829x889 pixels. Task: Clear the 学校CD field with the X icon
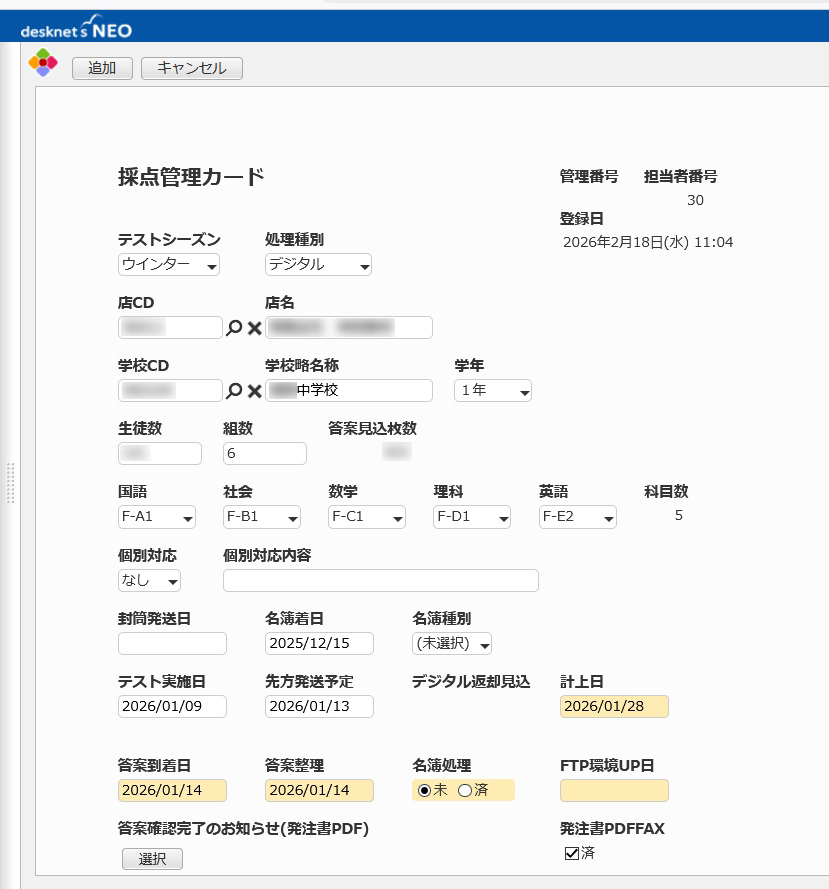[x=254, y=391]
